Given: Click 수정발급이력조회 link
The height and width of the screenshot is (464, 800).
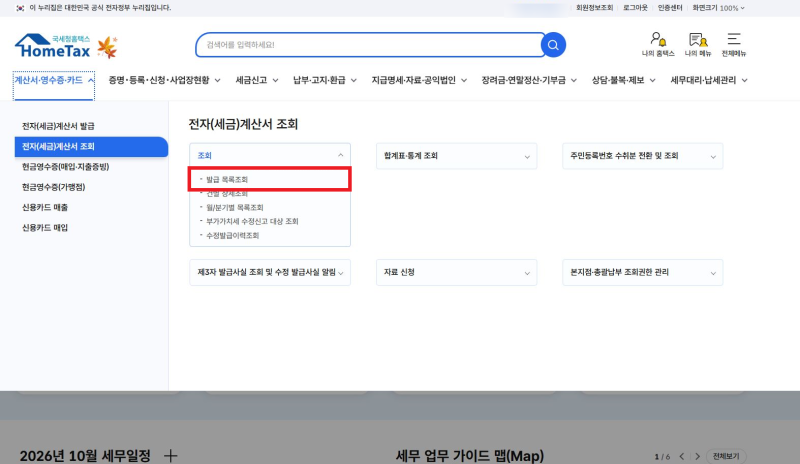Looking at the screenshot, I should [x=233, y=235].
